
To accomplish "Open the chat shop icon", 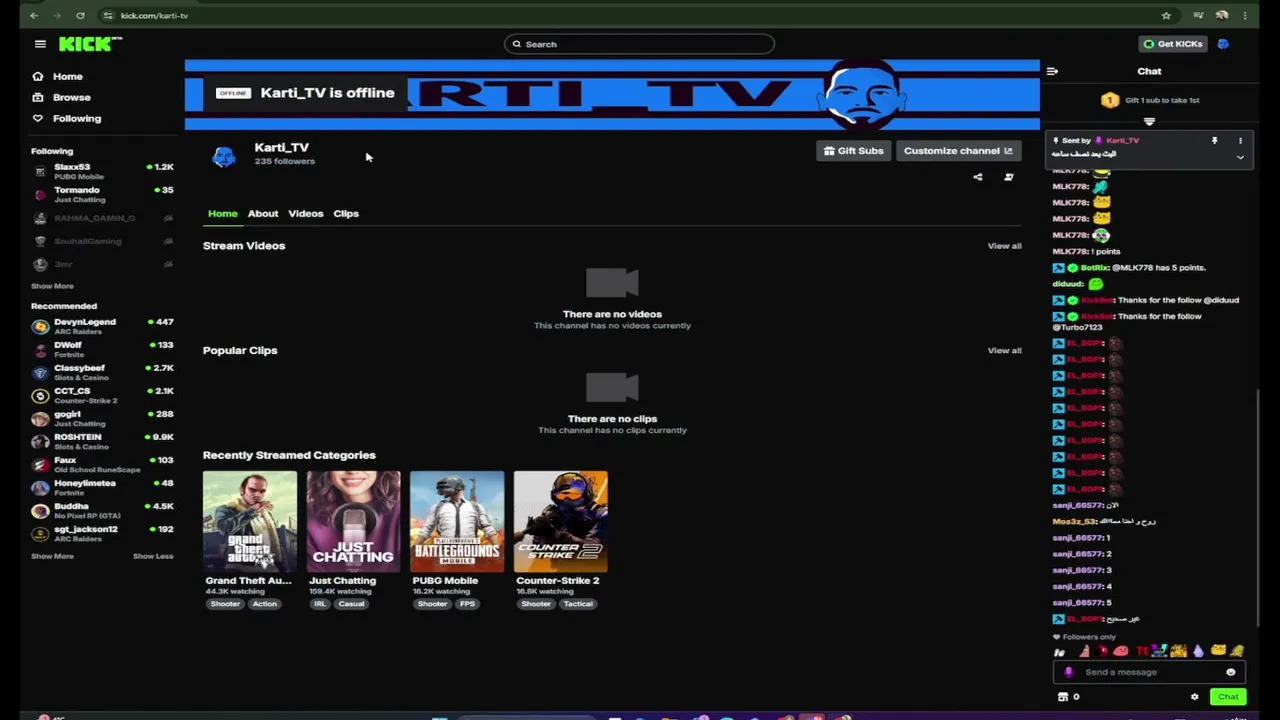I will [x=1063, y=697].
